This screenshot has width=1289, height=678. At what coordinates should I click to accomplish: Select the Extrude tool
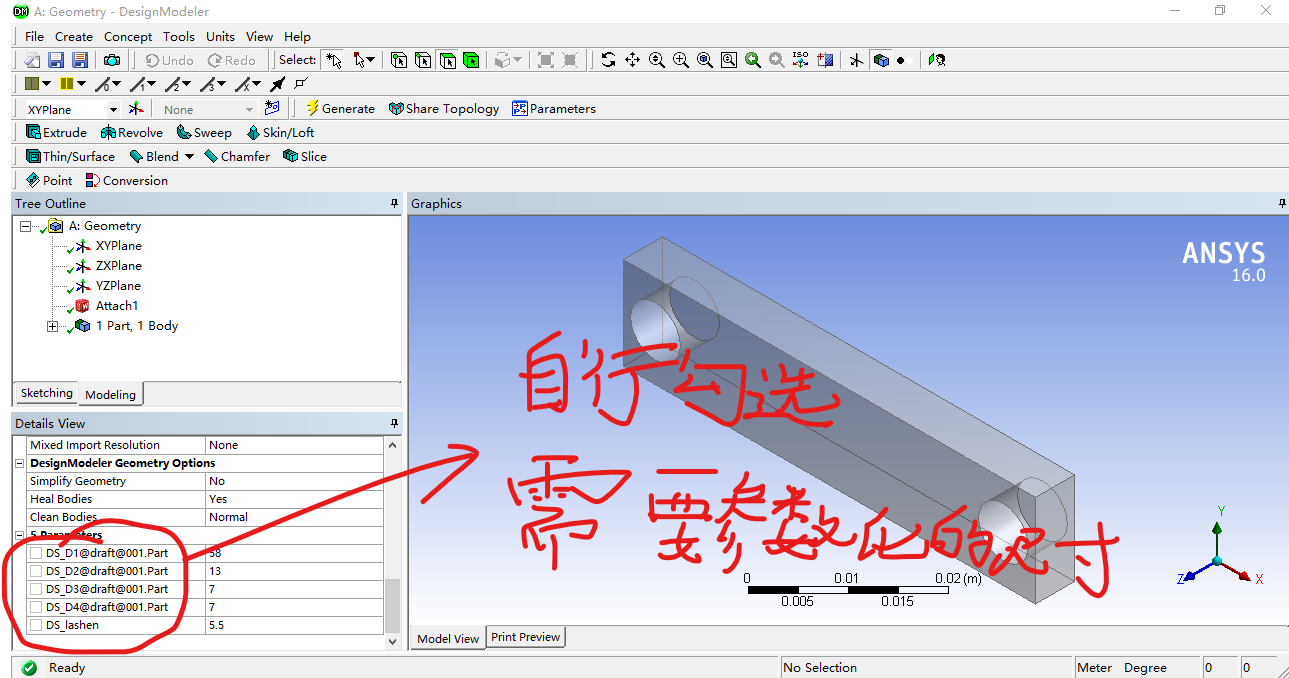tap(56, 131)
